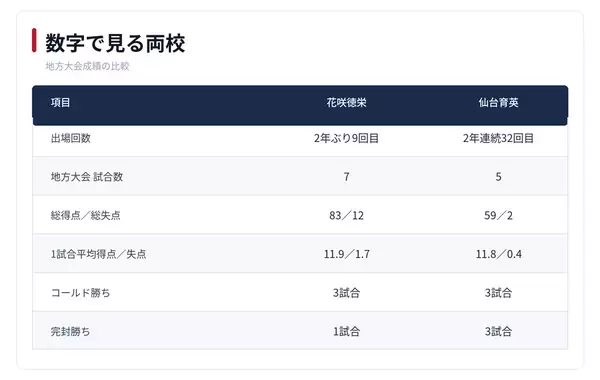Click the 出場回数 row label
Viewport: 600px width, 380px height.
click(x=70, y=138)
